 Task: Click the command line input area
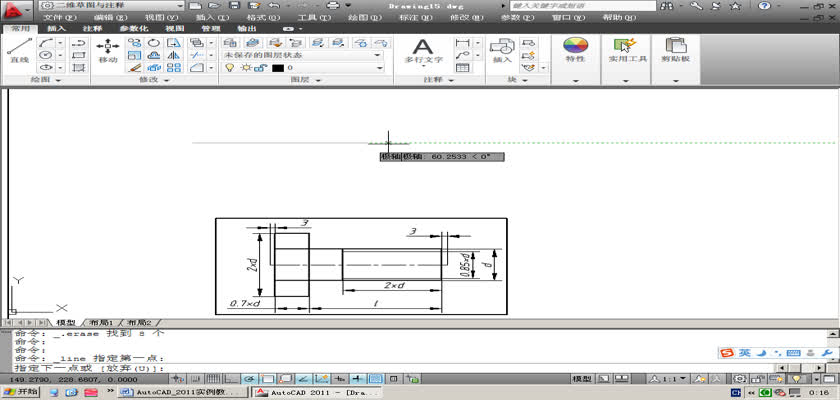click(x=394, y=368)
